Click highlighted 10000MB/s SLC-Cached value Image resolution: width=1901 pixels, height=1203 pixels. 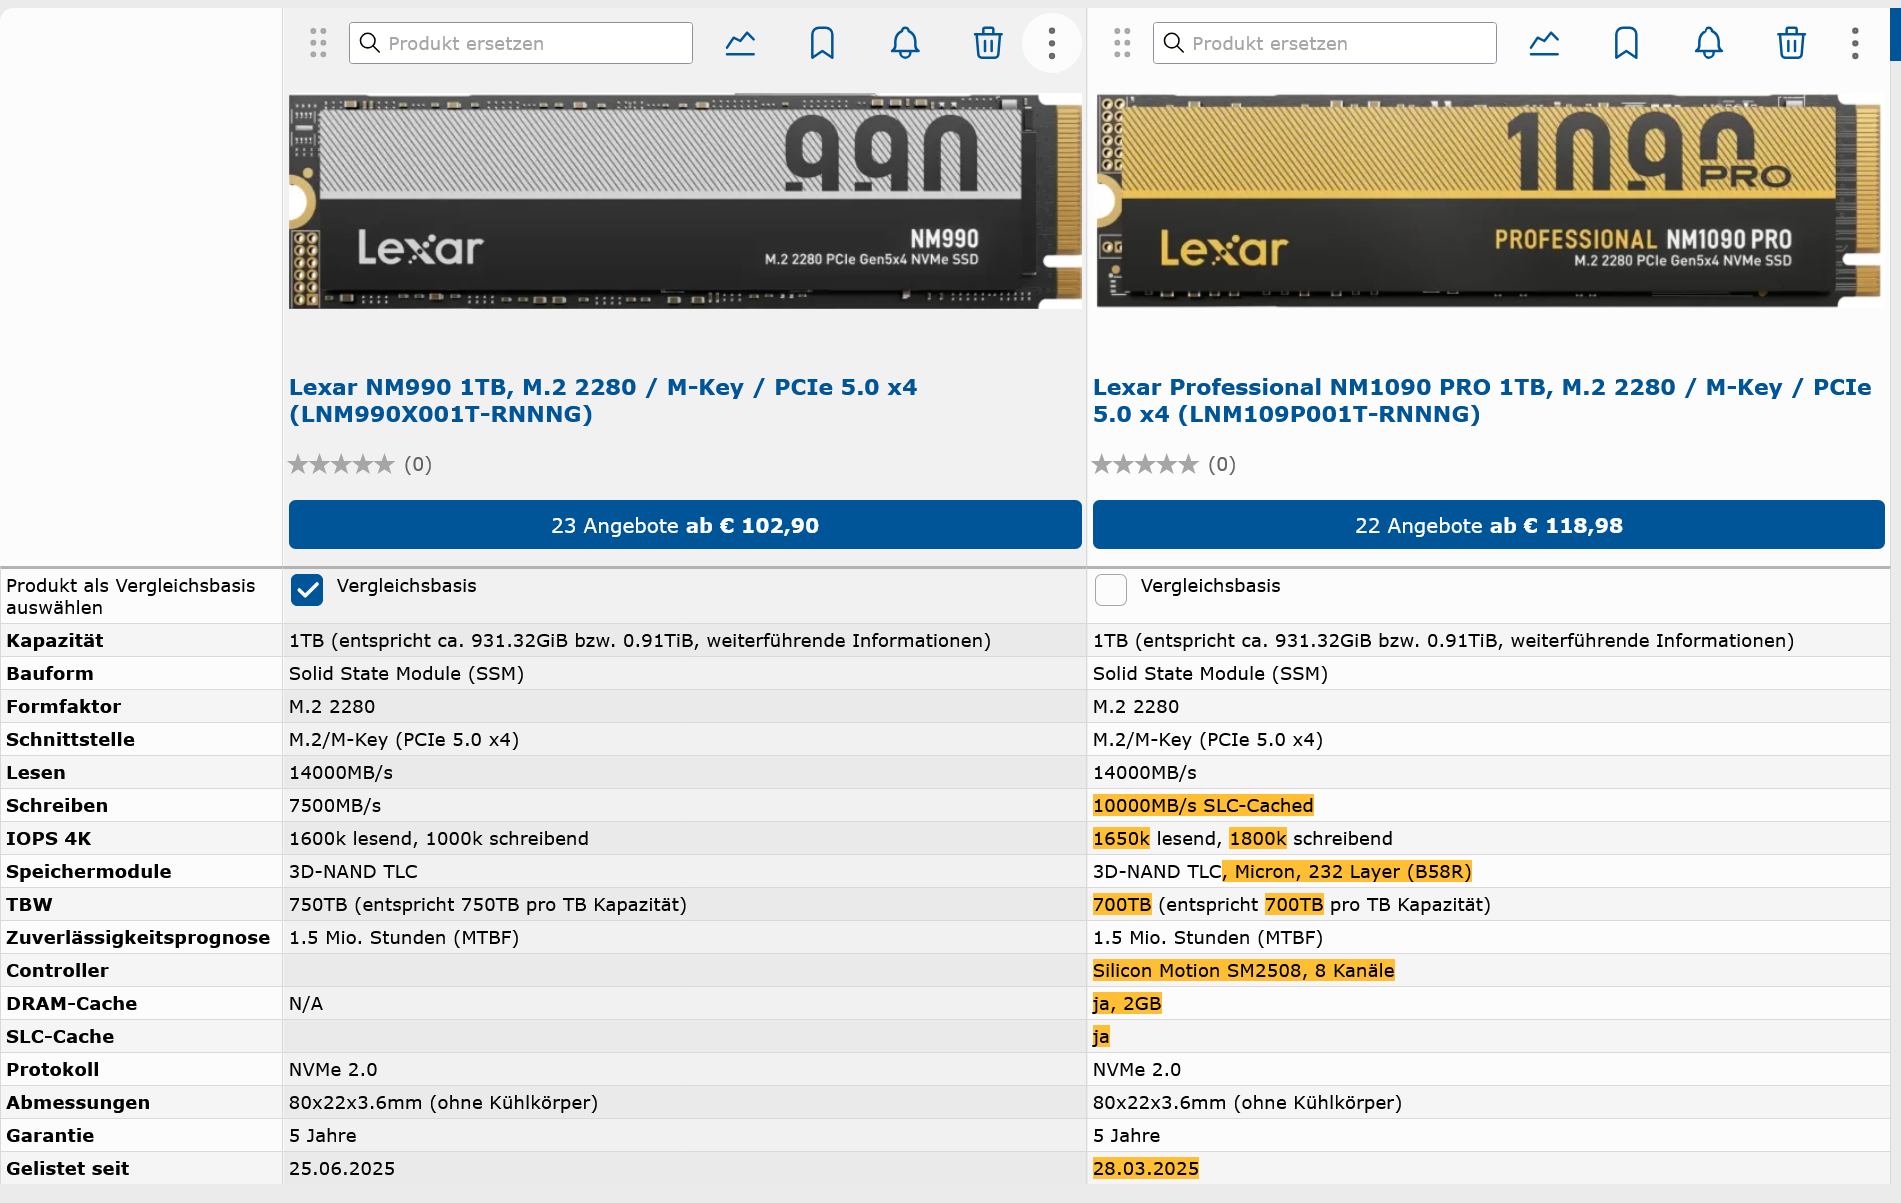click(1203, 805)
